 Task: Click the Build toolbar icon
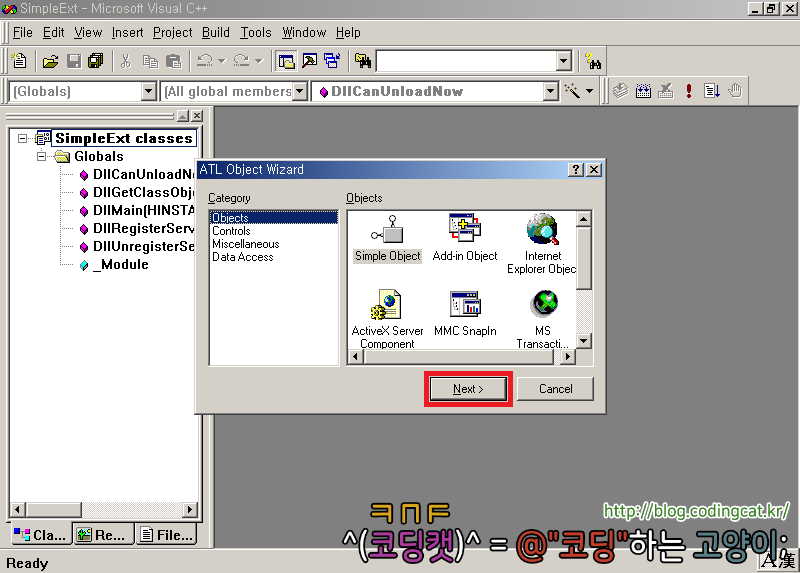pos(643,91)
